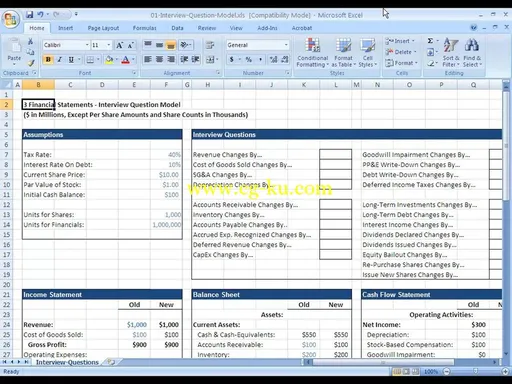The image size is (512, 384).
Task: Open Format as Table gallery
Action: 343,52
